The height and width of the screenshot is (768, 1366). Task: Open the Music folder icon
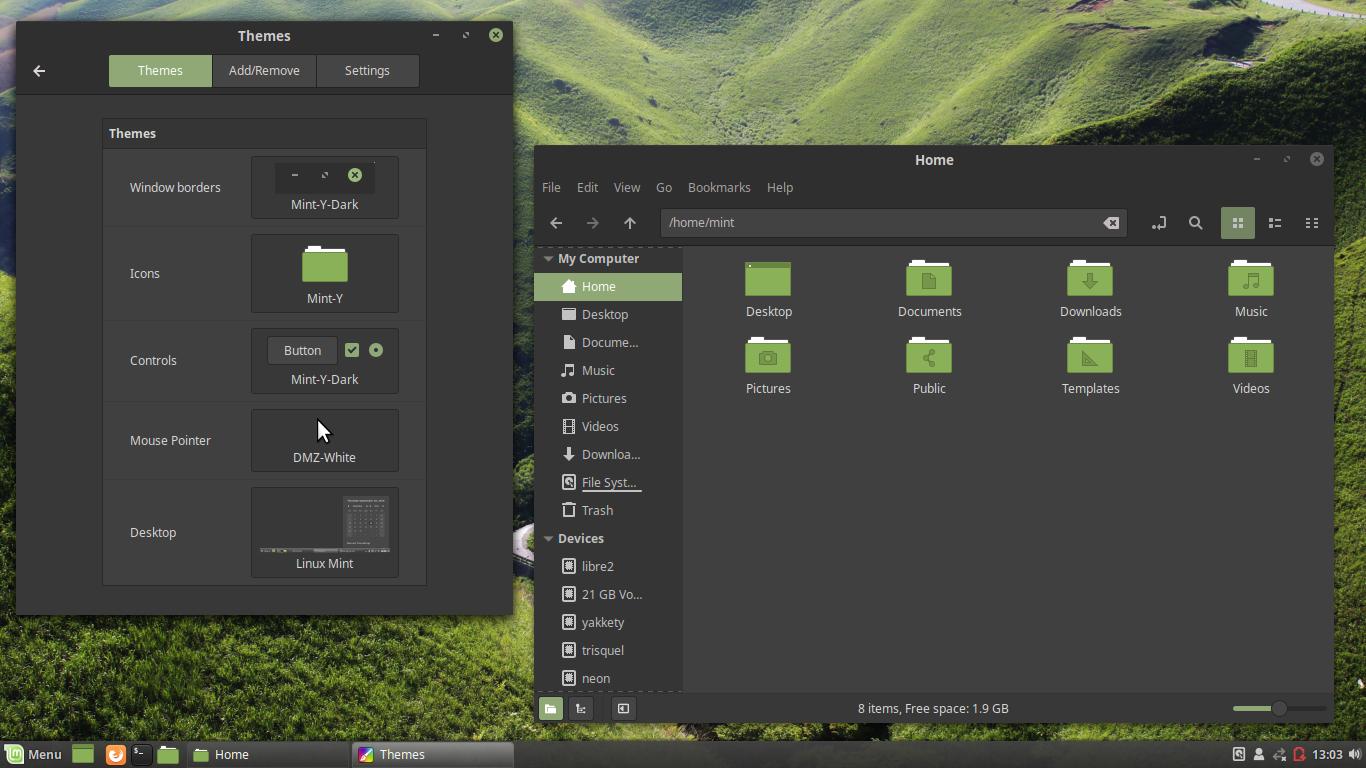click(x=1251, y=290)
